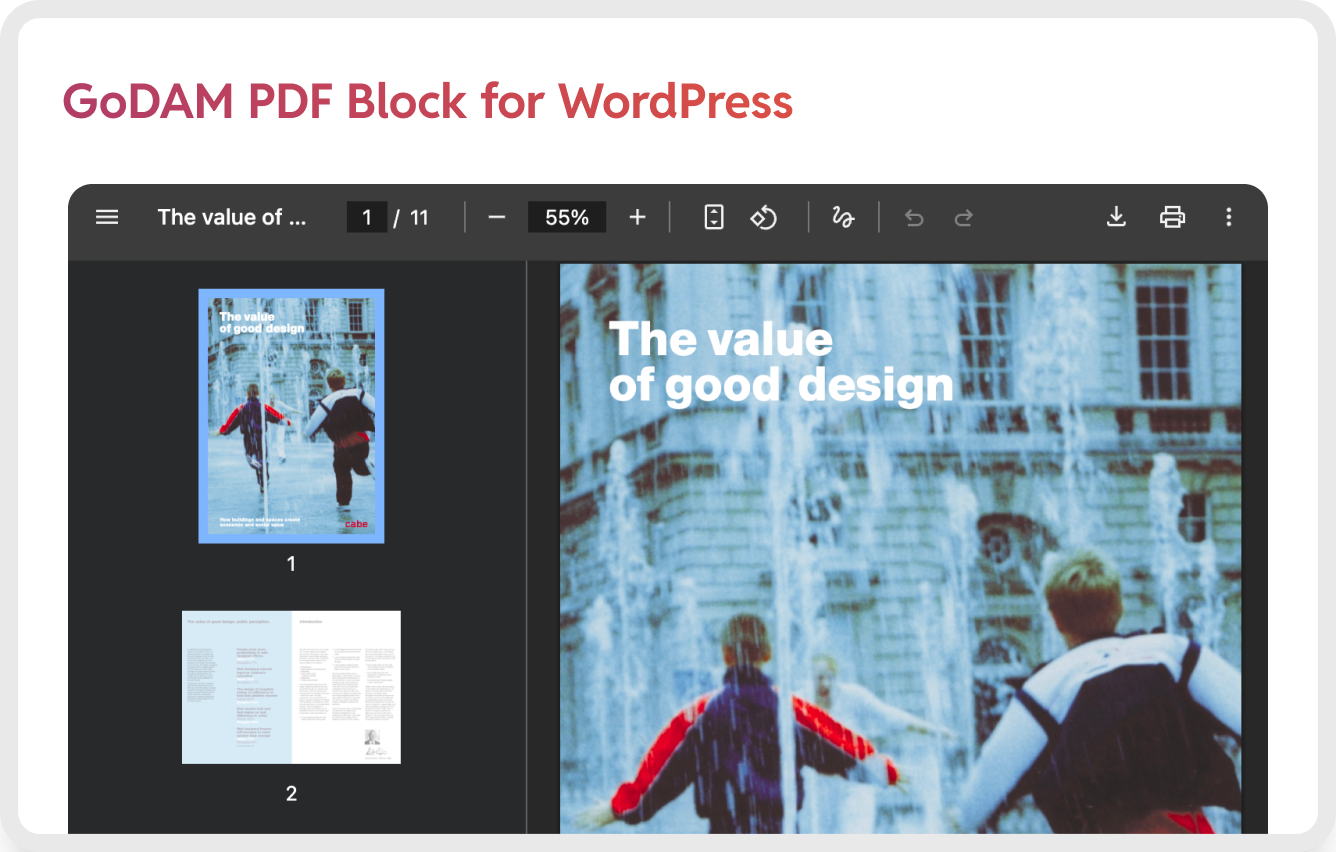1336x852 pixels.
Task: Rotate the document counterclockwise
Action: (x=764, y=217)
